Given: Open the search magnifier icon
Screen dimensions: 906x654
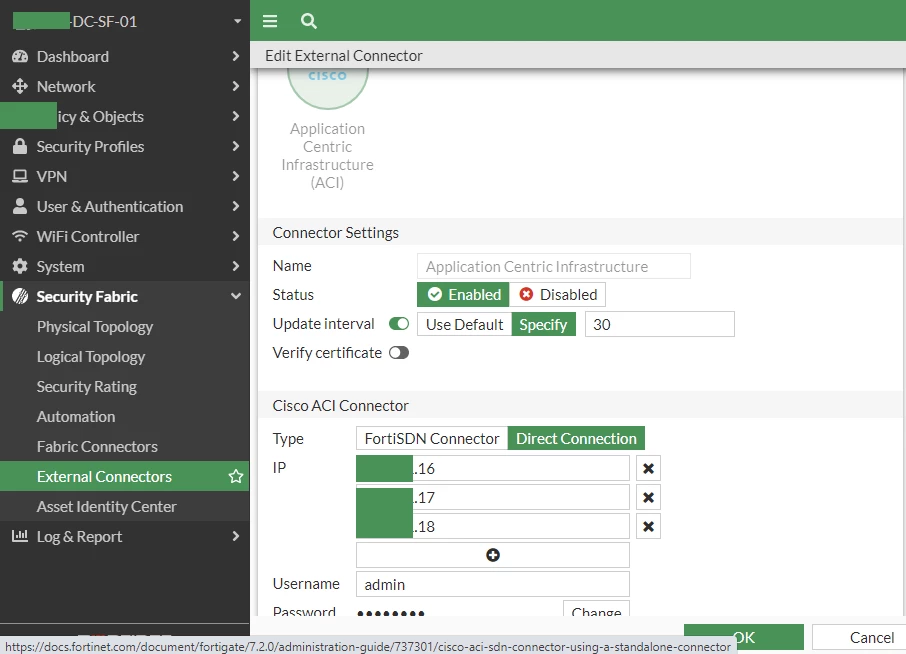Looking at the screenshot, I should point(309,21).
